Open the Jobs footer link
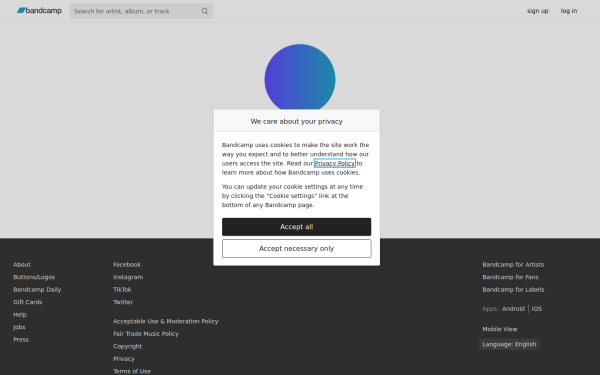600x375 pixels. [19, 327]
